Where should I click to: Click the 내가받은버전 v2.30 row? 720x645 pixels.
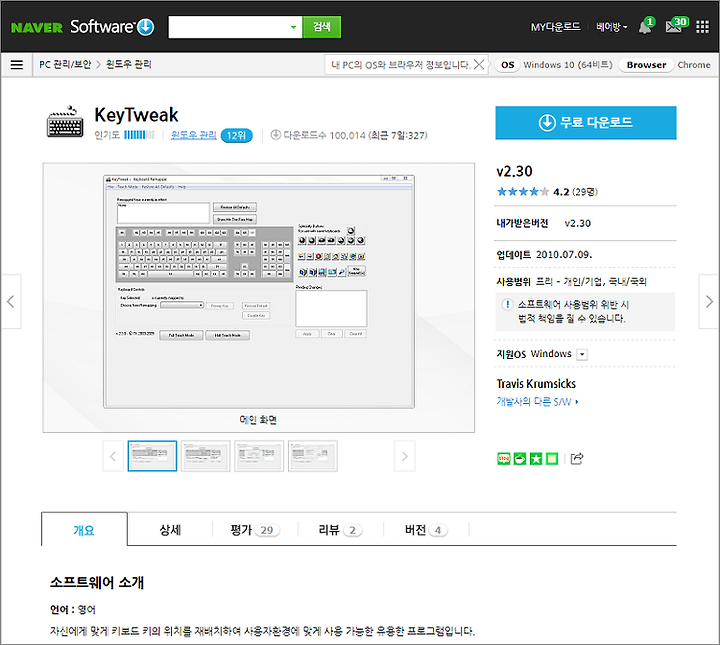click(x=585, y=224)
